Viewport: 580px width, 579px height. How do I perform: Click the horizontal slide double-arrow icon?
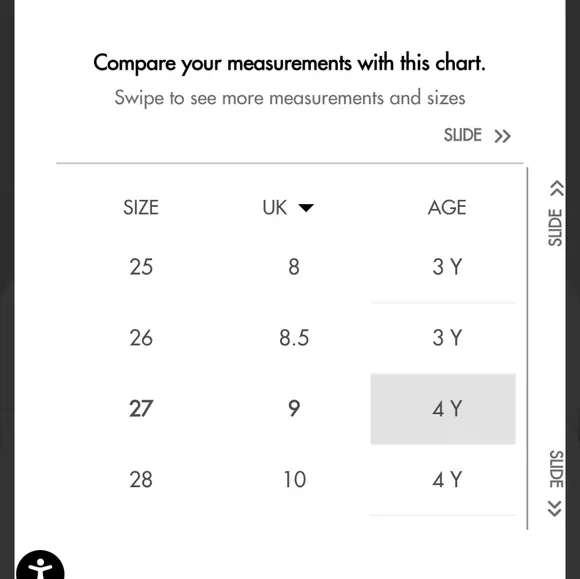pos(502,136)
